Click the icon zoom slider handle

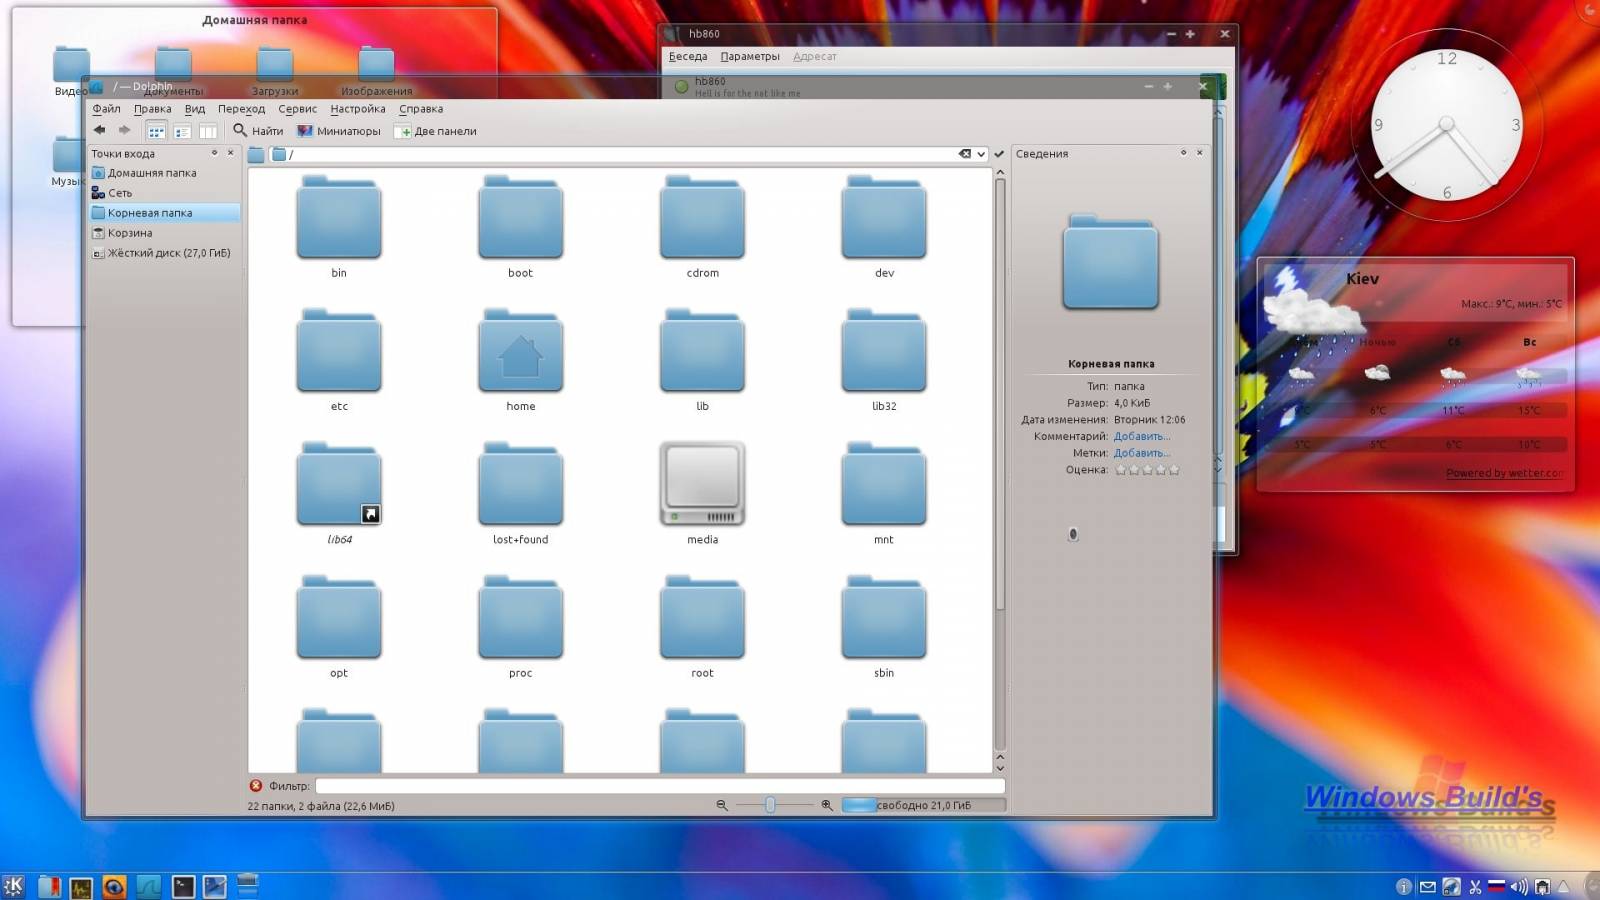(770, 805)
